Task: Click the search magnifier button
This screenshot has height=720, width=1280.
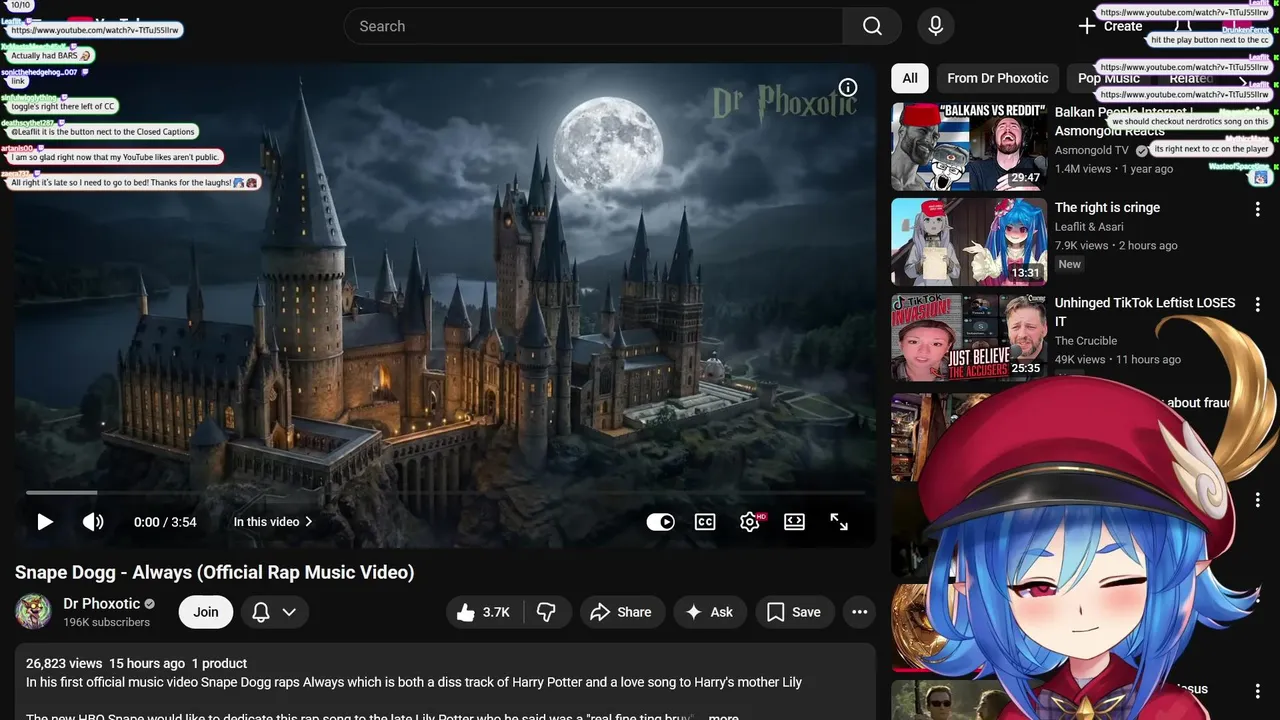Action: [872, 27]
